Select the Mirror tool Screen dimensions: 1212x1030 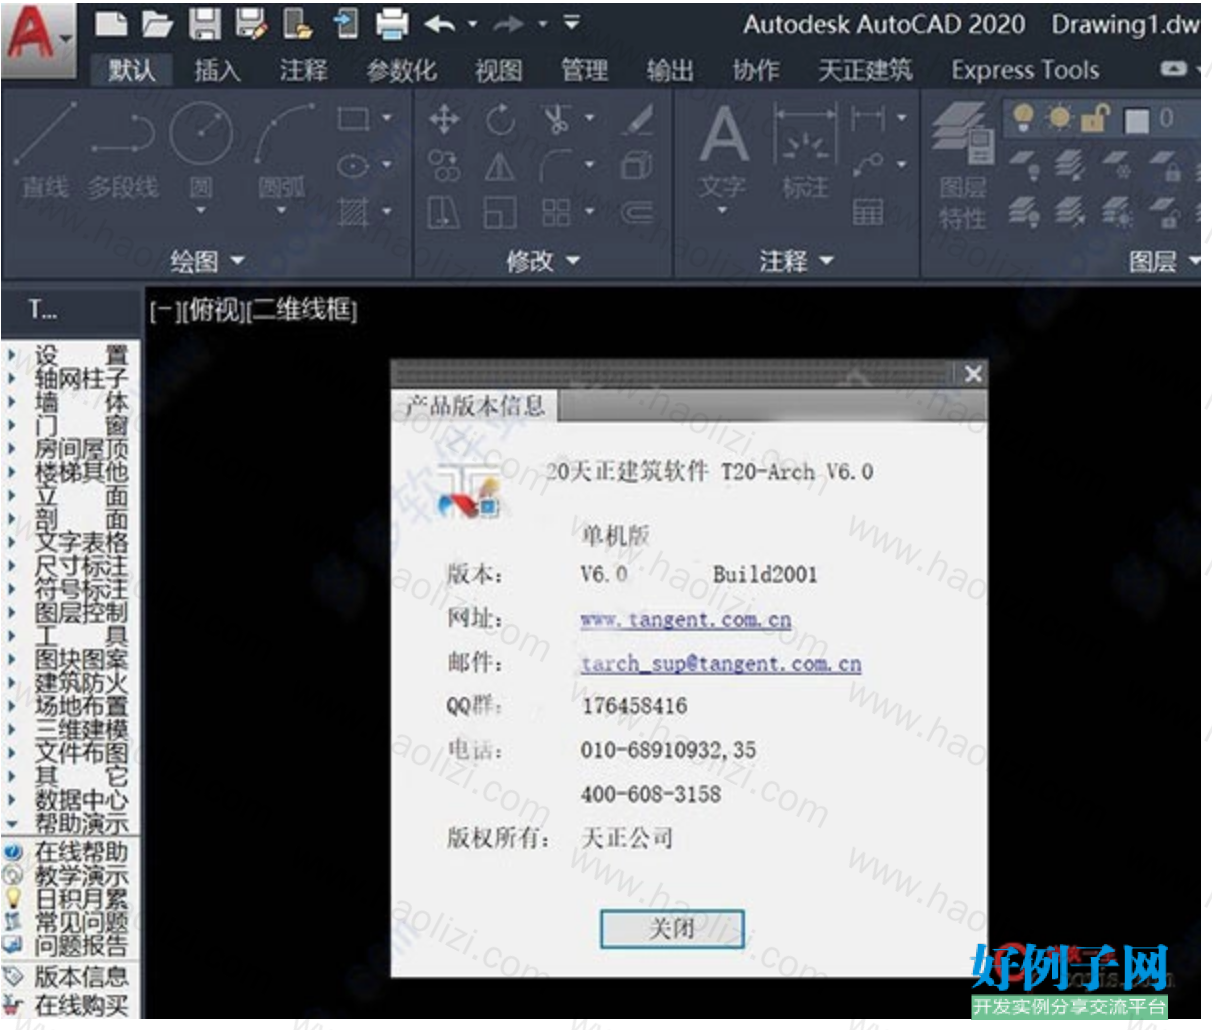500,166
